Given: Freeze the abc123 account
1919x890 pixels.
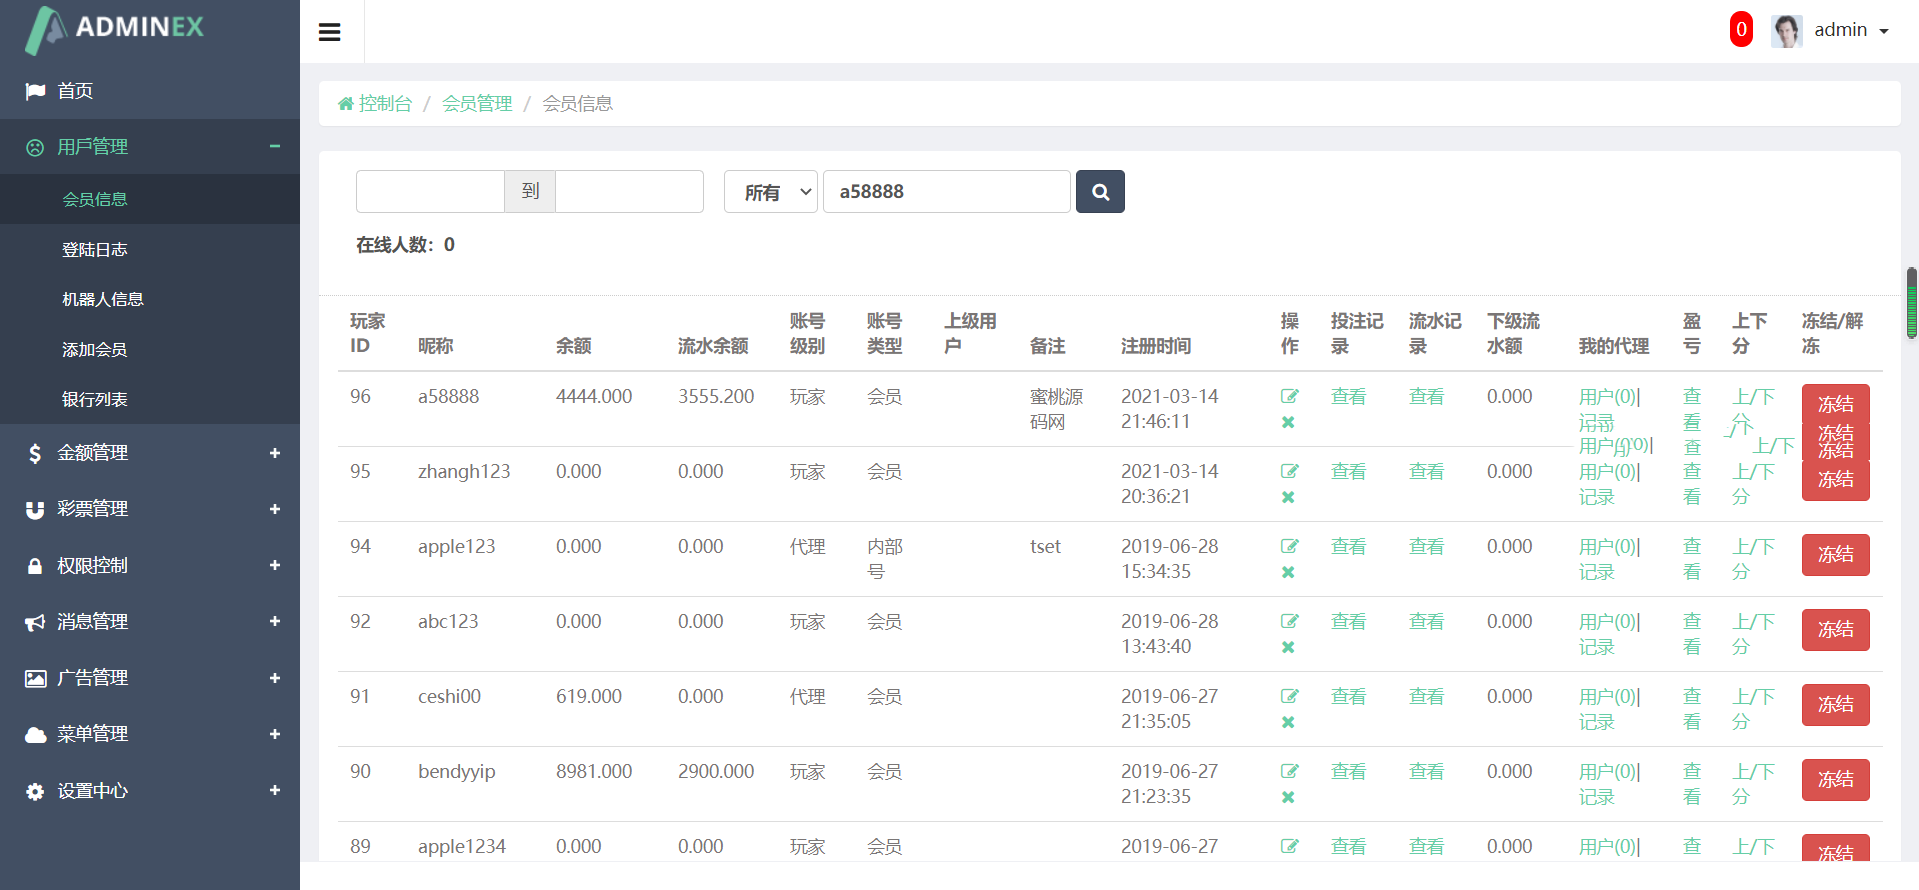Looking at the screenshot, I should coord(1835,629).
